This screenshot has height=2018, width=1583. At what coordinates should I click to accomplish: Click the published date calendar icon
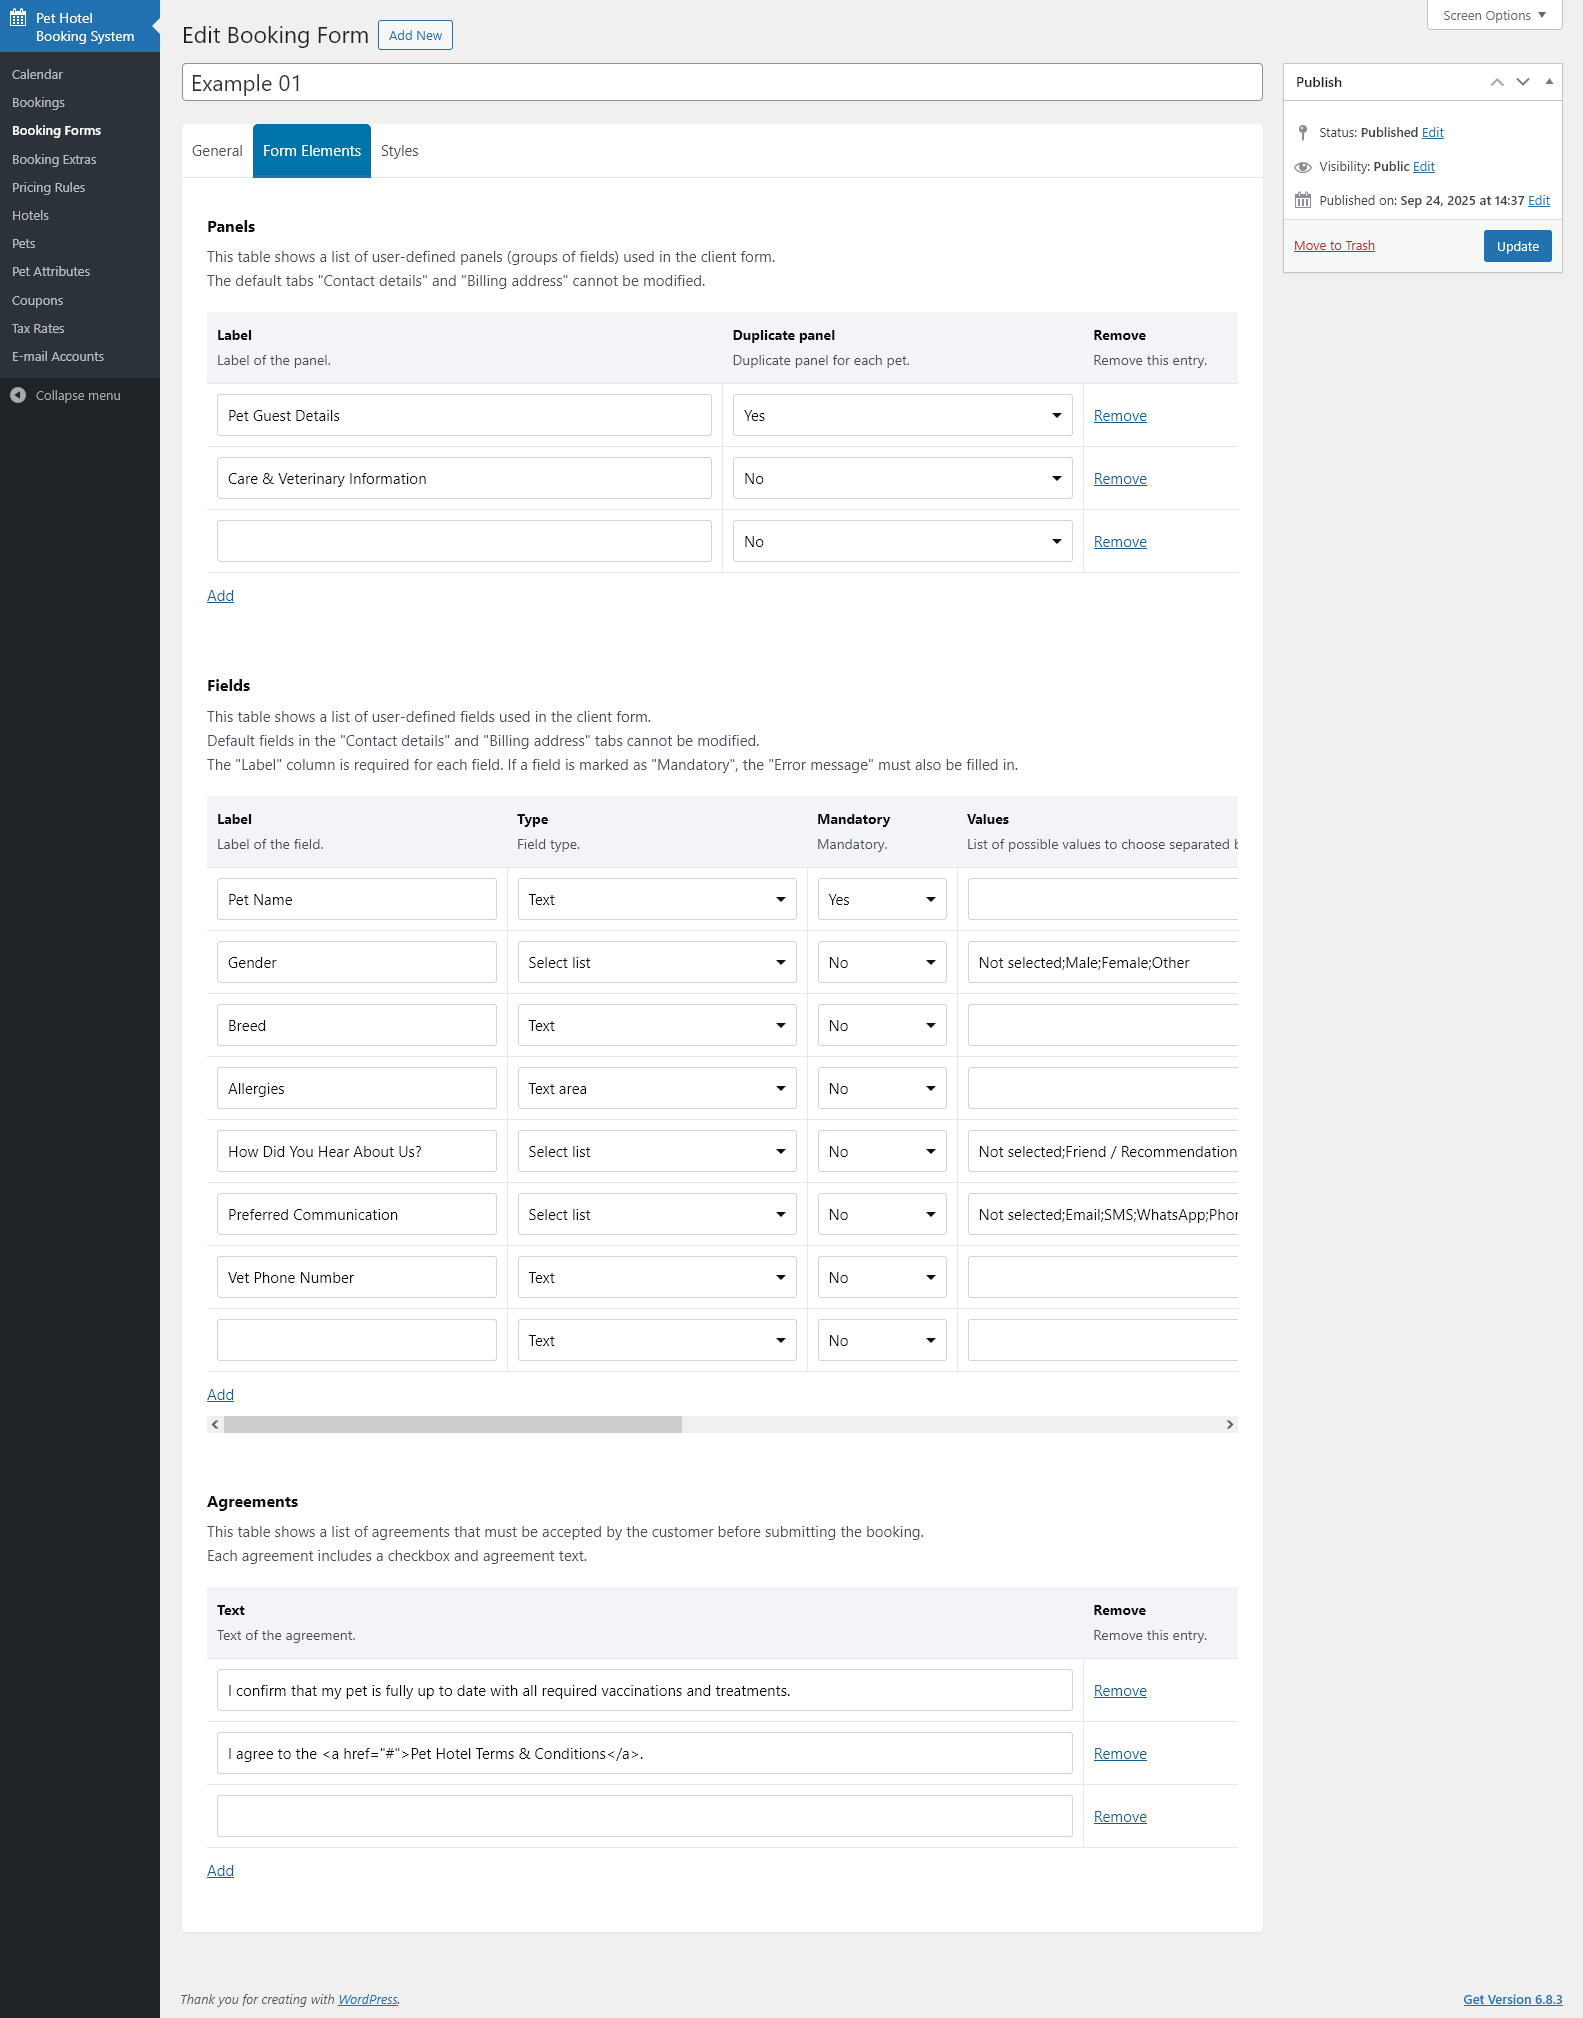1302,200
